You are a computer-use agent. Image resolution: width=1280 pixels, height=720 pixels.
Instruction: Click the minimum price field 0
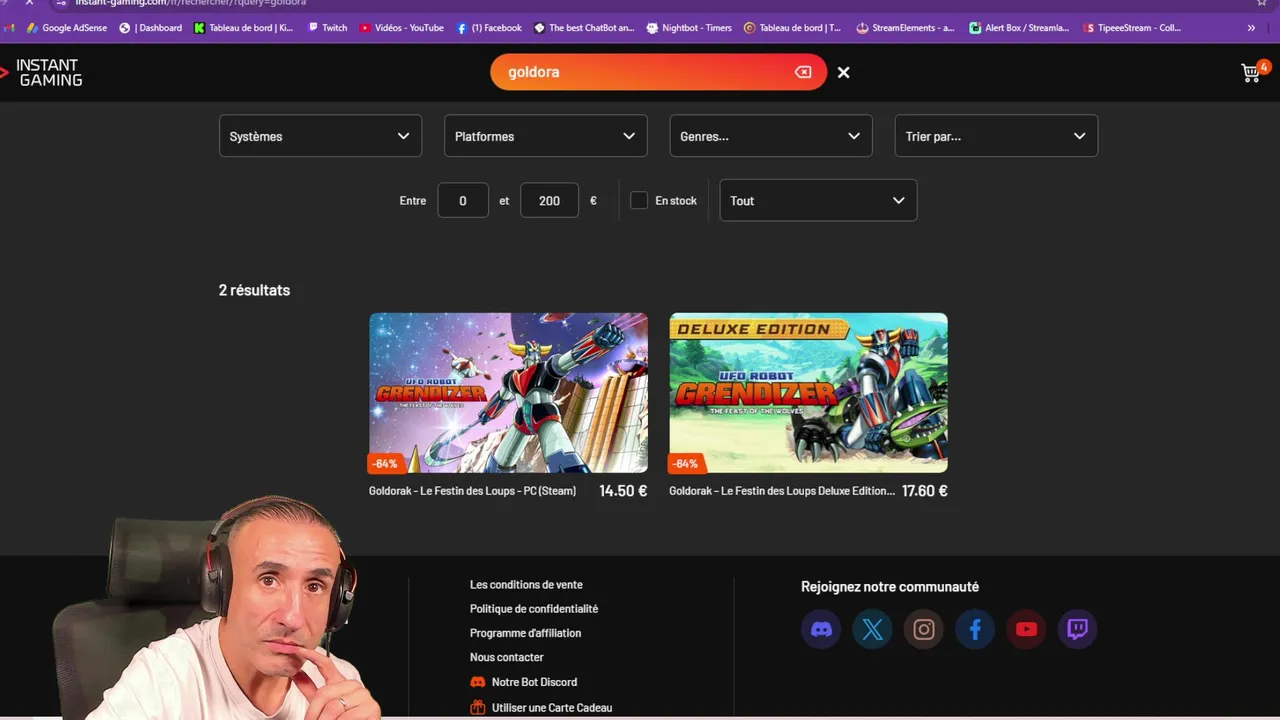[463, 200]
